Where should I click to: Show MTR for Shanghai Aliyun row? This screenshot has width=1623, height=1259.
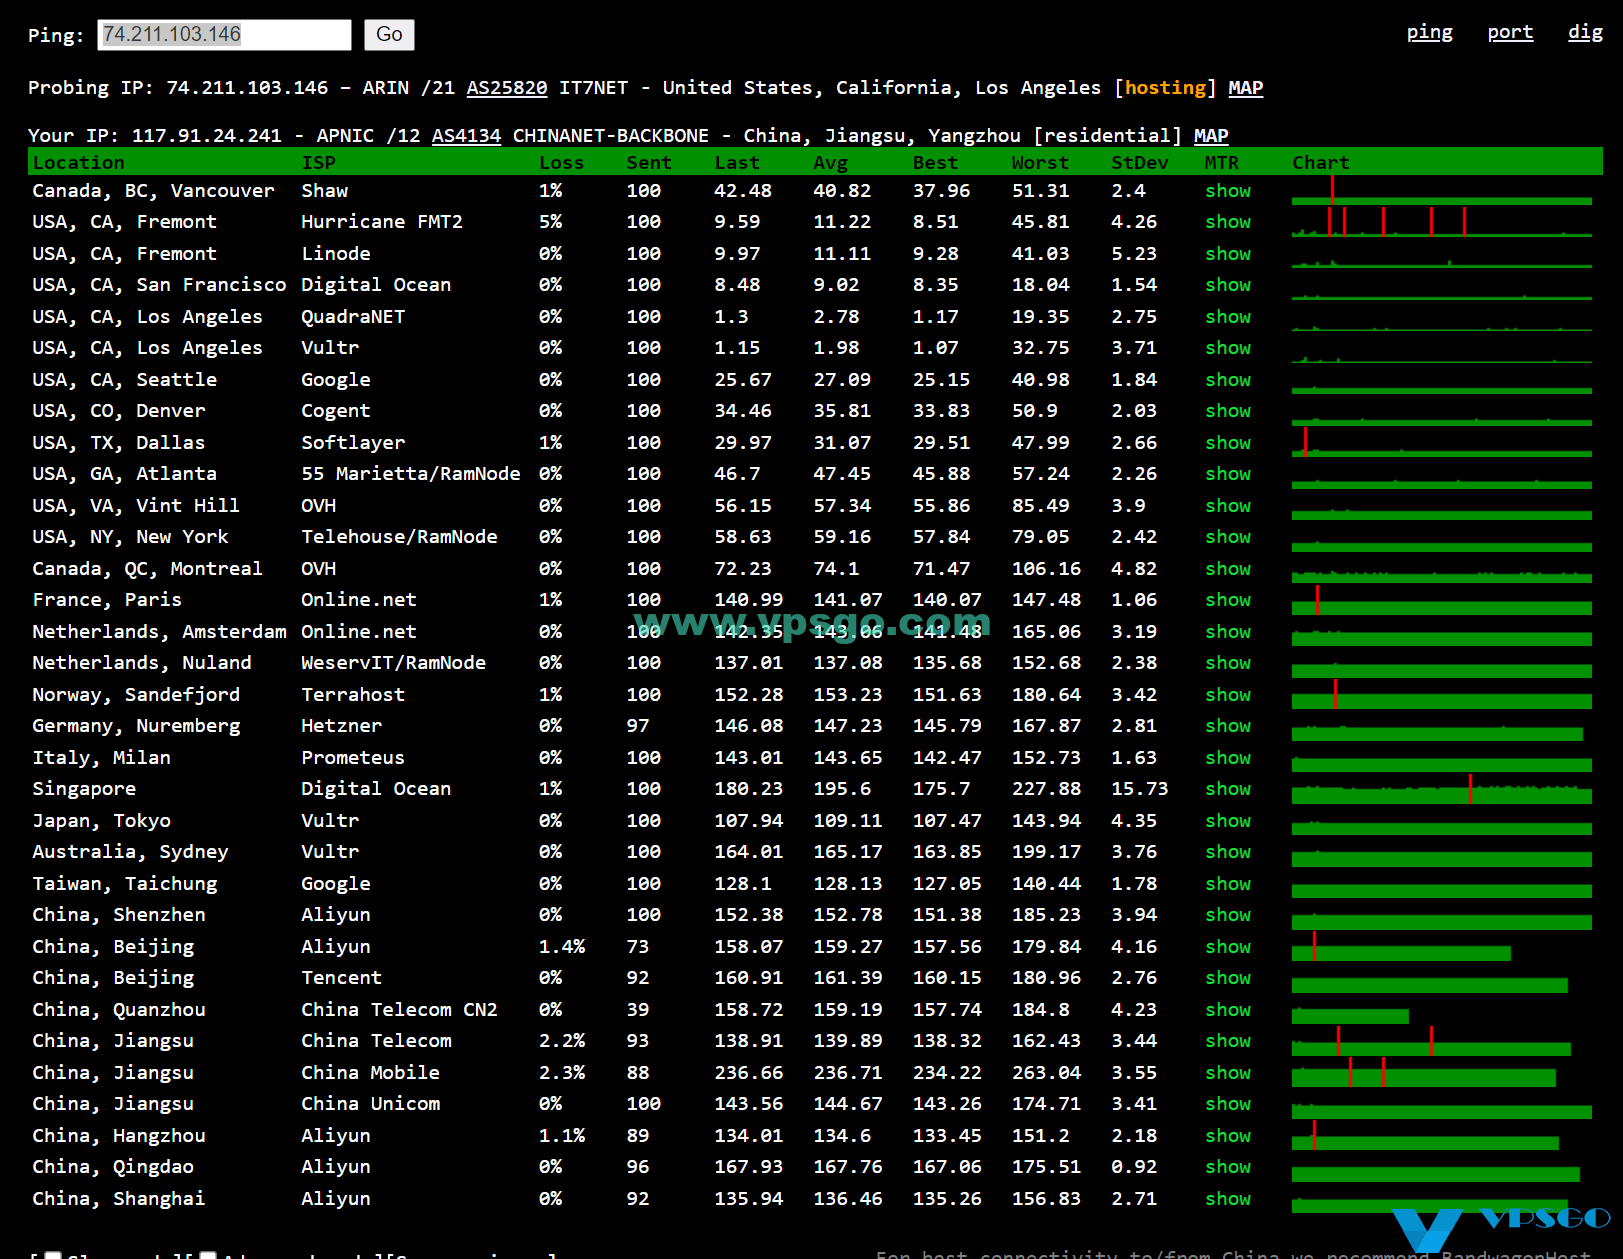(x=1228, y=1199)
